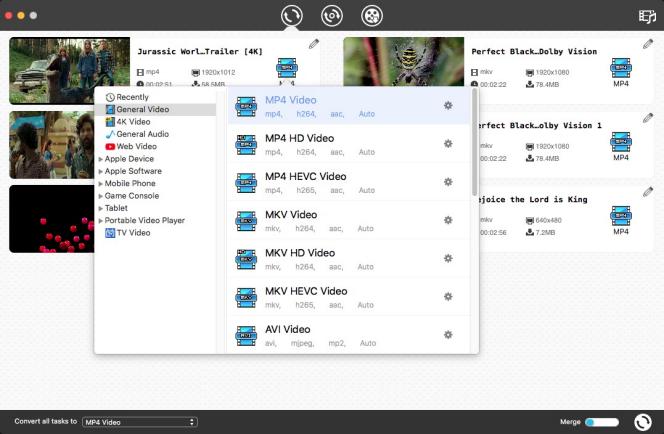This screenshot has width=664, height=434.
Task: Open settings gear for MP4 HD Video
Action: (x=448, y=144)
